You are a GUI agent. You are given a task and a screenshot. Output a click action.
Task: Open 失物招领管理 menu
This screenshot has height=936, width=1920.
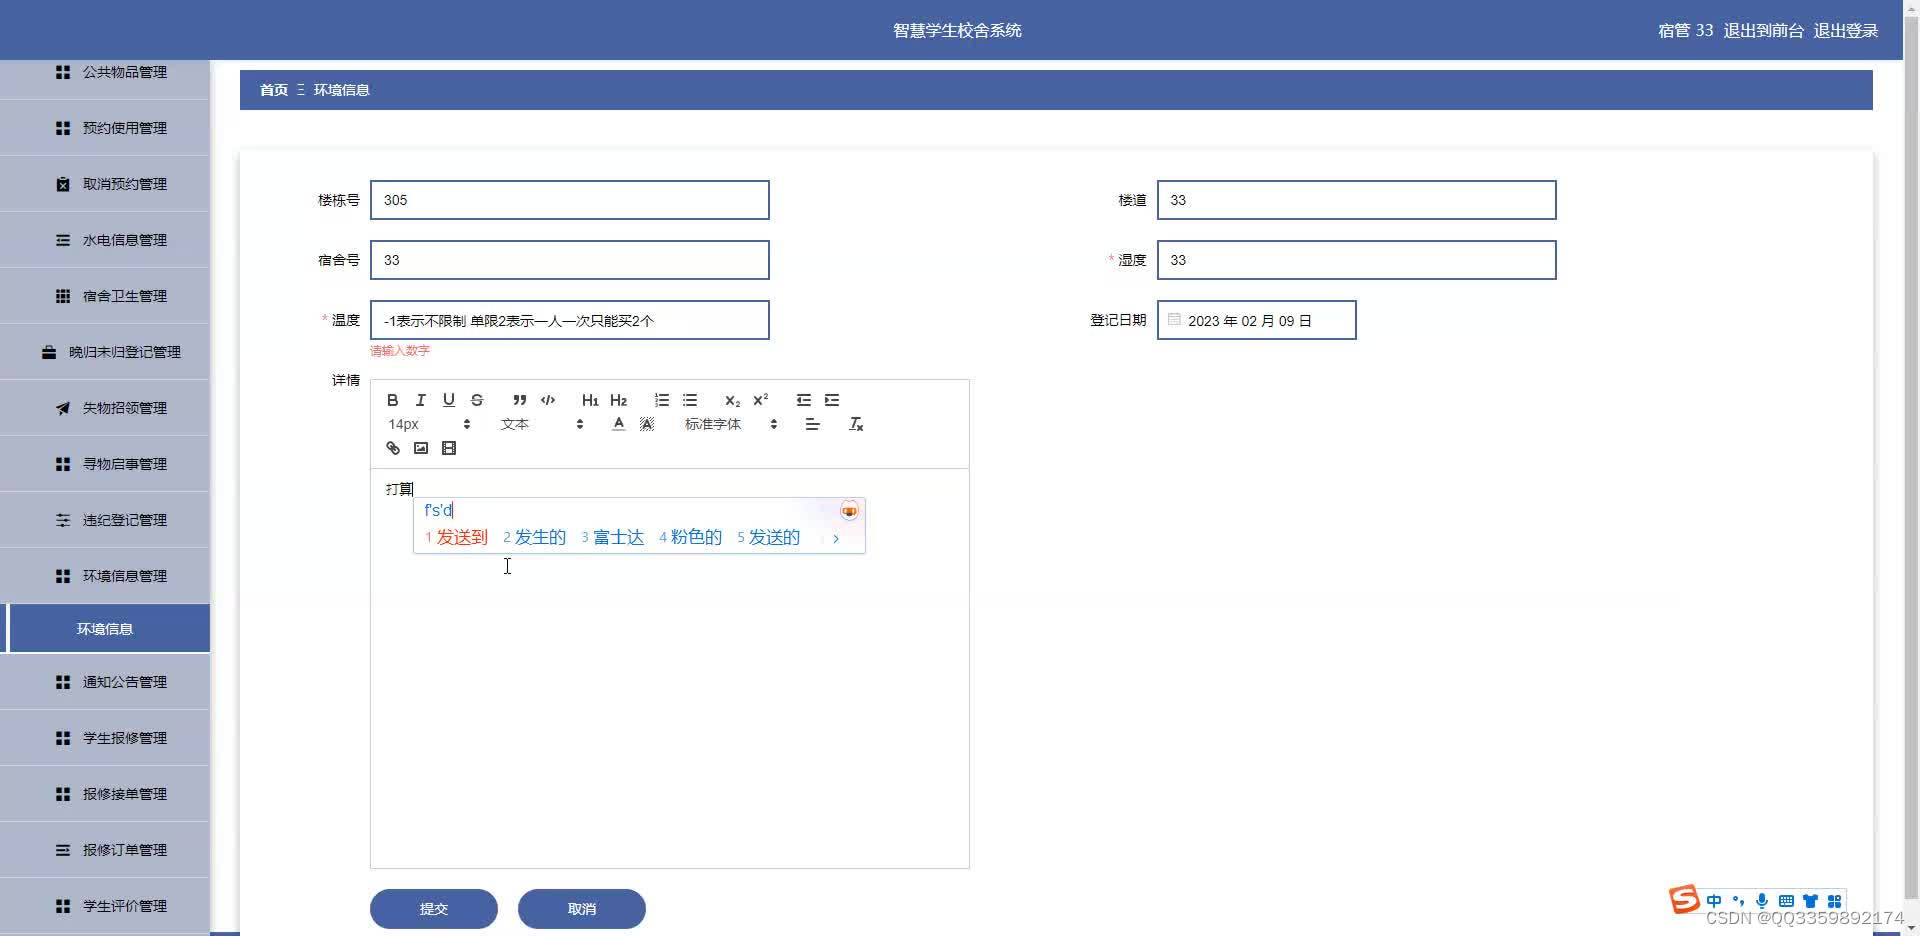coord(105,408)
